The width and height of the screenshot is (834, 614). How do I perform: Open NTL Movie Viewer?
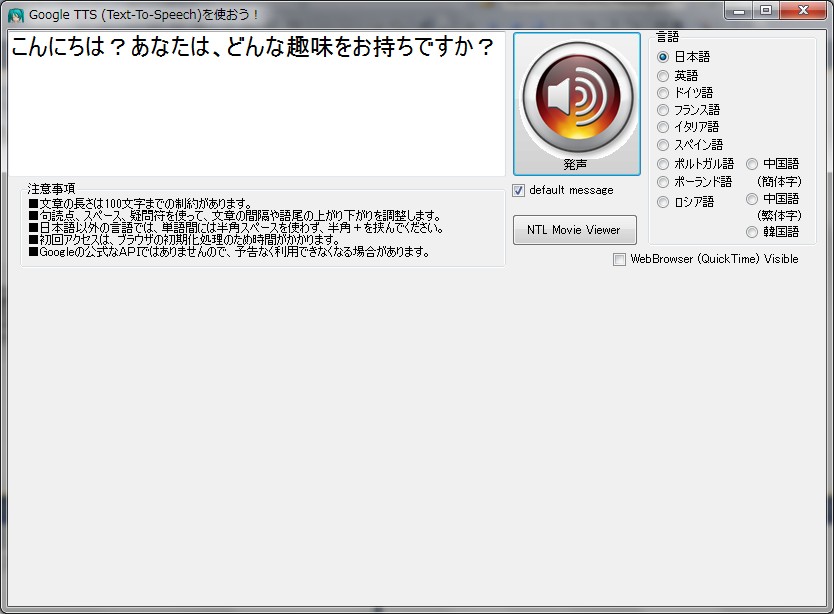coord(574,230)
